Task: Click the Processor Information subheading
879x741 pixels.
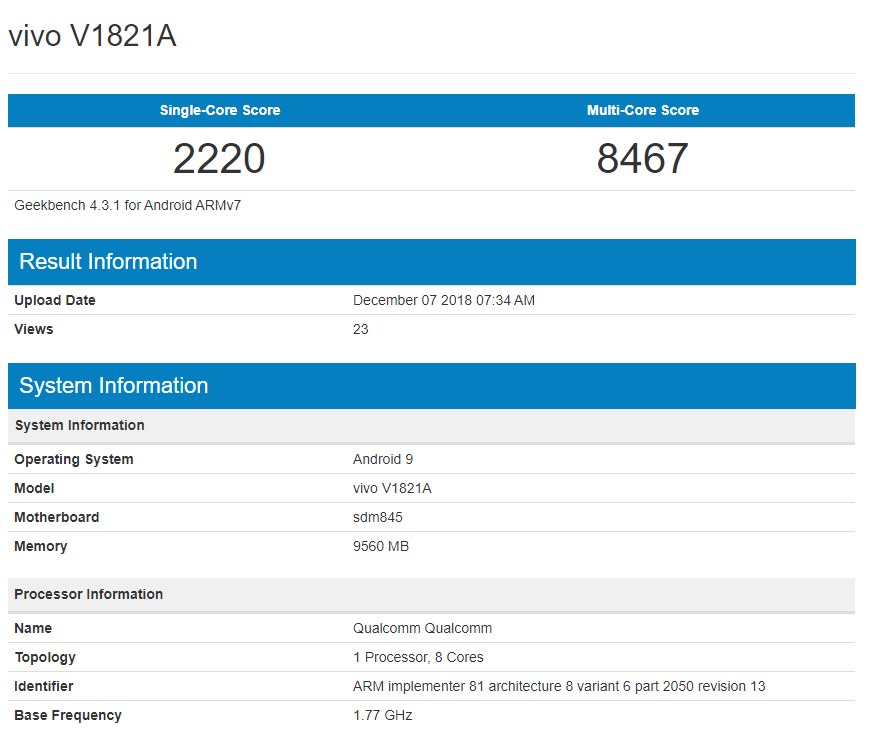Action: pos(89,594)
